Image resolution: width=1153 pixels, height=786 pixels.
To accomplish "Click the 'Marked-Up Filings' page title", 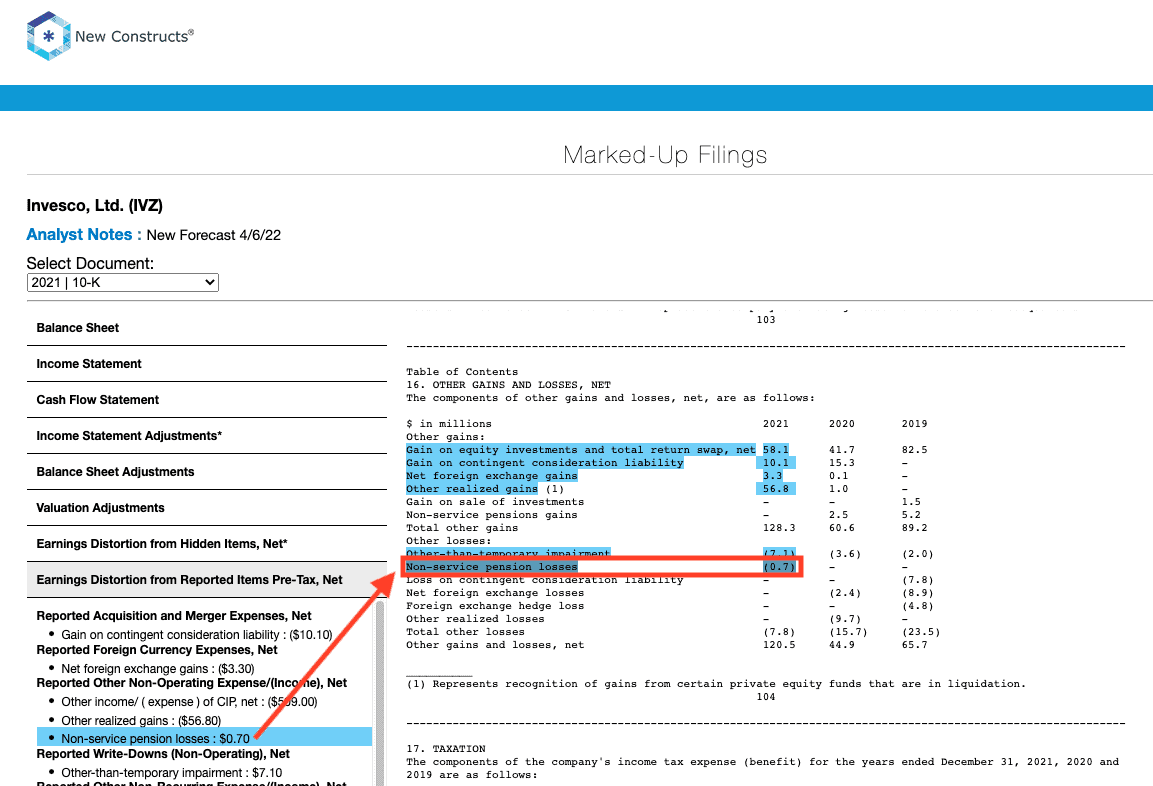I will [x=665, y=155].
